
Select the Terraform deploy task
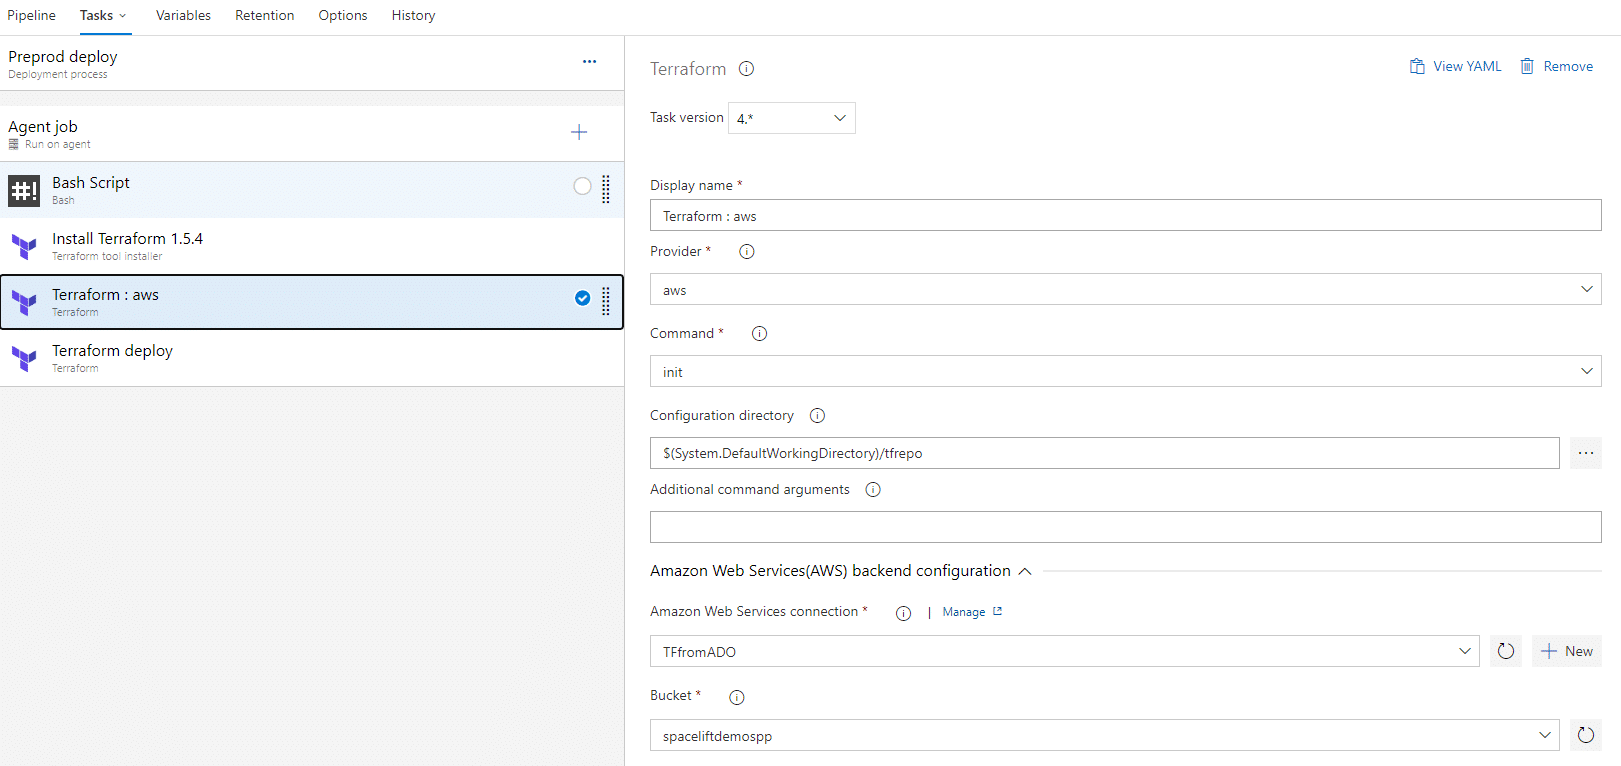pyautogui.click(x=312, y=358)
